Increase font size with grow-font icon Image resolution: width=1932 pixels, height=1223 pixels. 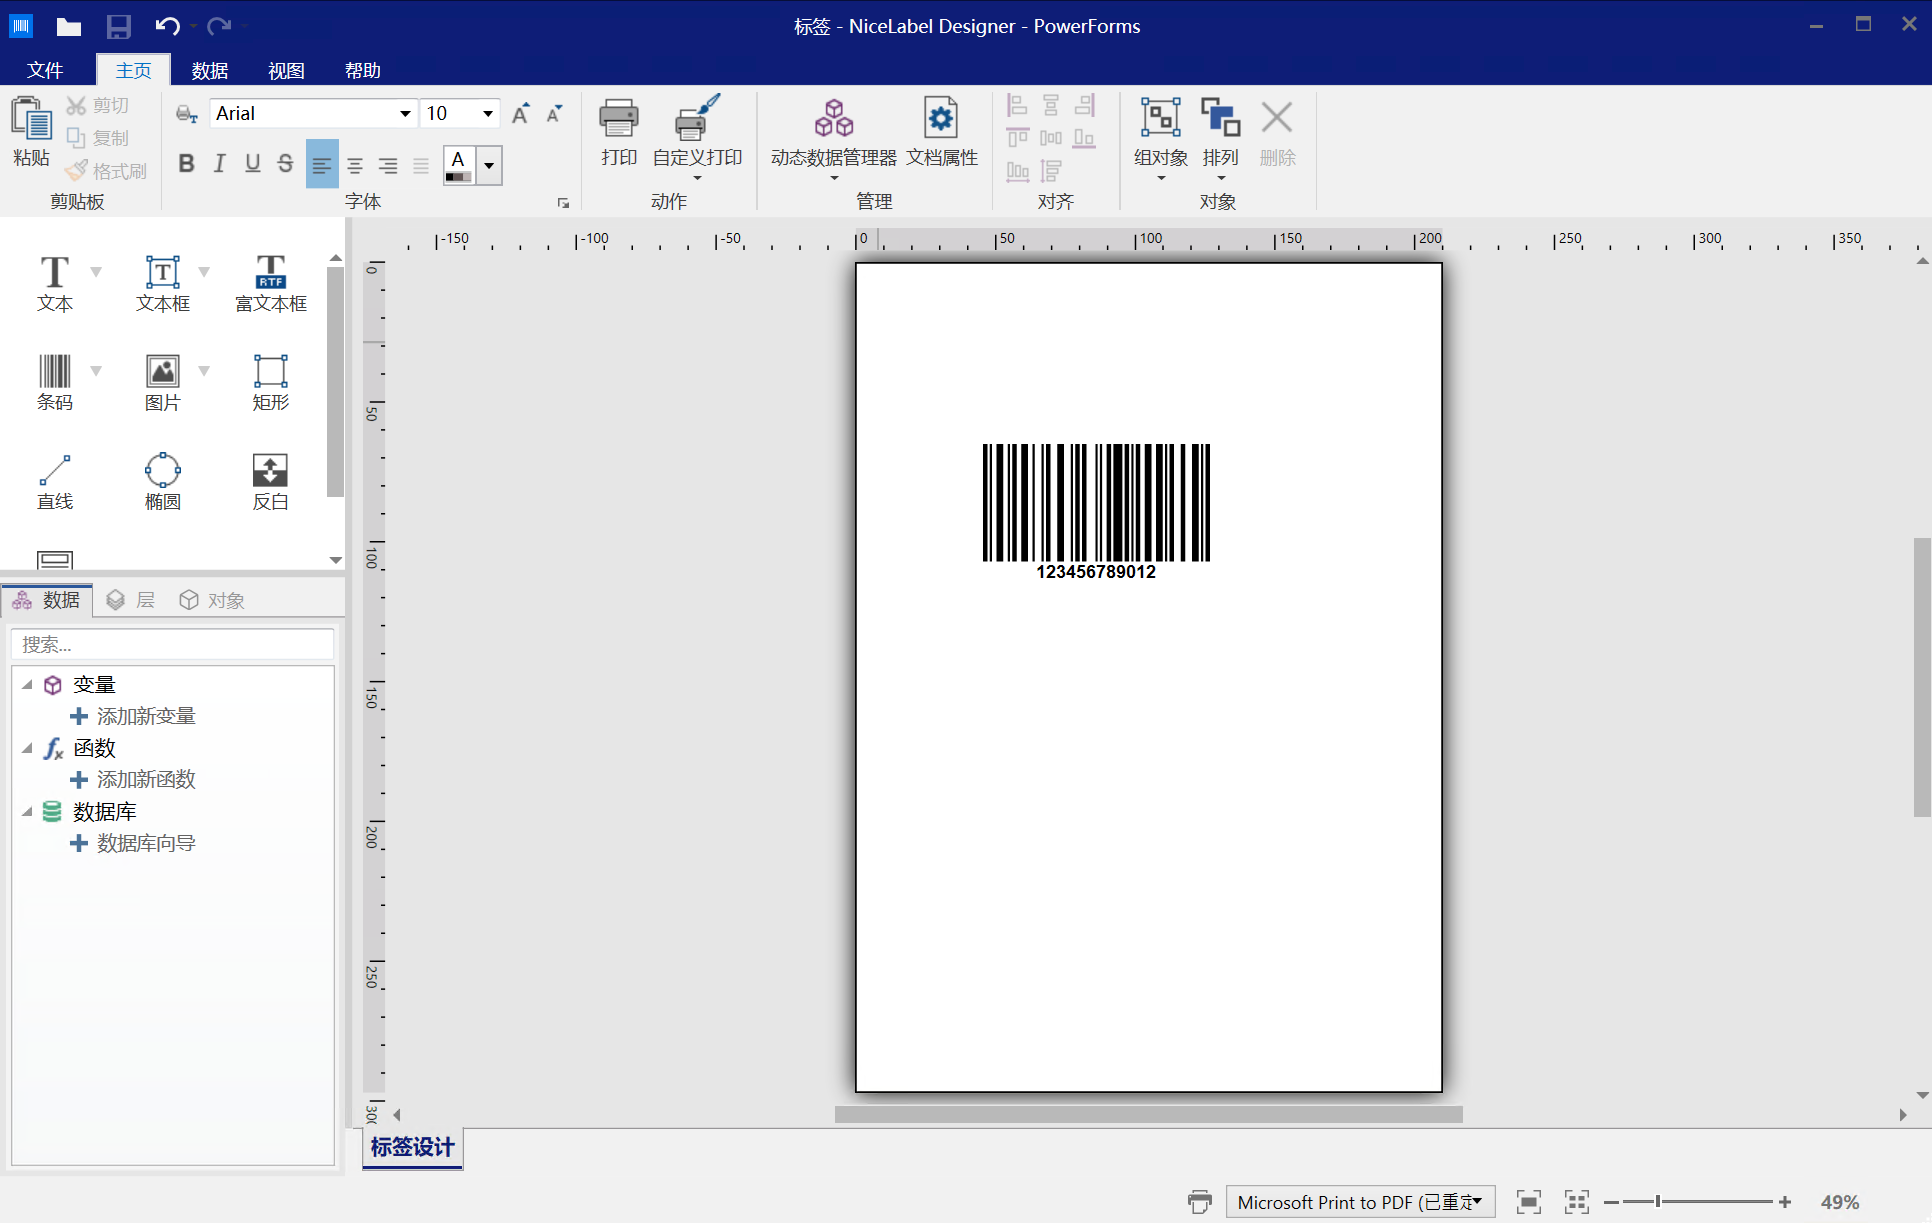(x=521, y=113)
